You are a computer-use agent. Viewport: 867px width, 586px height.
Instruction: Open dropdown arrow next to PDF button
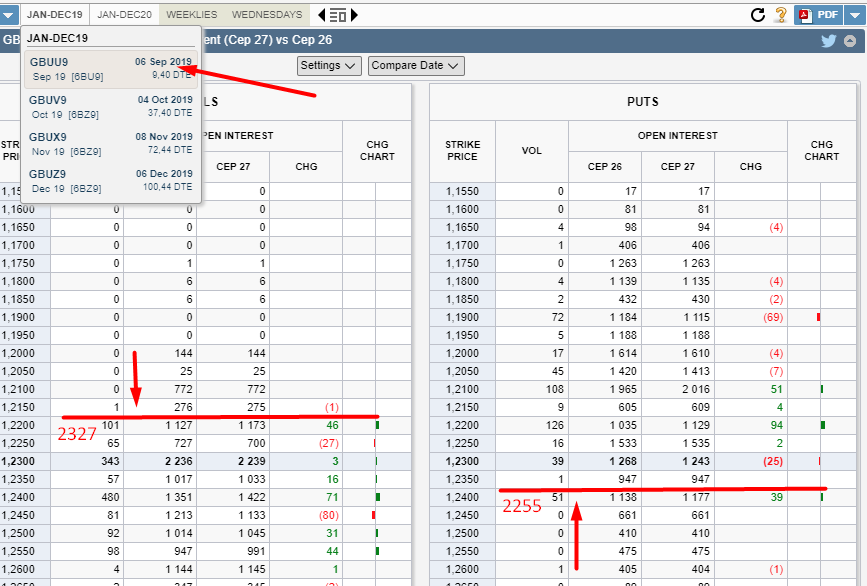point(855,15)
